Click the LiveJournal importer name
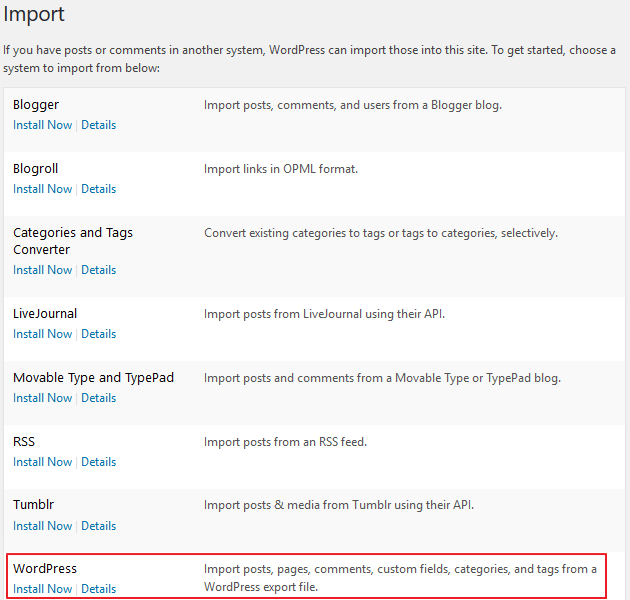The height and width of the screenshot is (600, 630). point(45,313)
